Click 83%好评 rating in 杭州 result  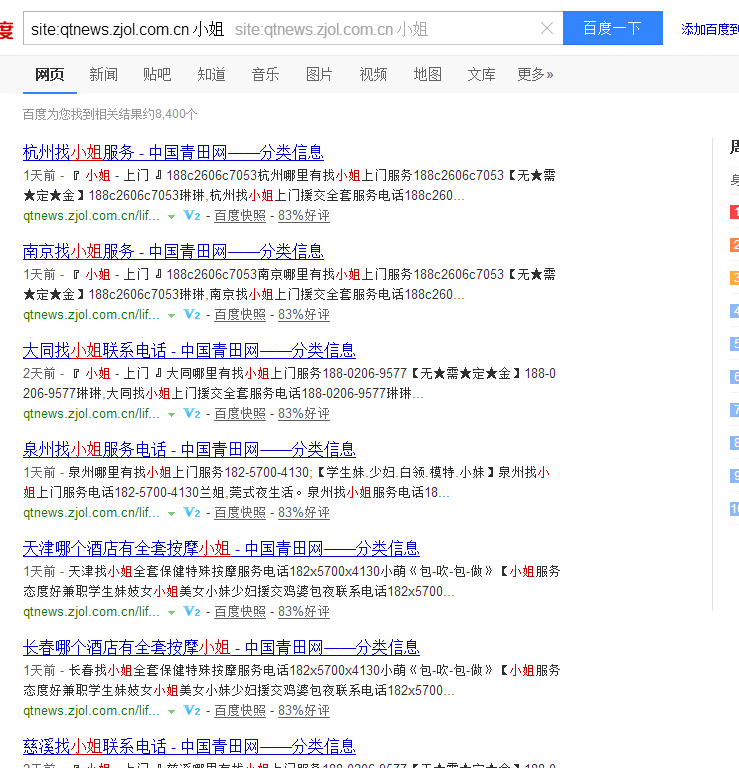(304, 216)
